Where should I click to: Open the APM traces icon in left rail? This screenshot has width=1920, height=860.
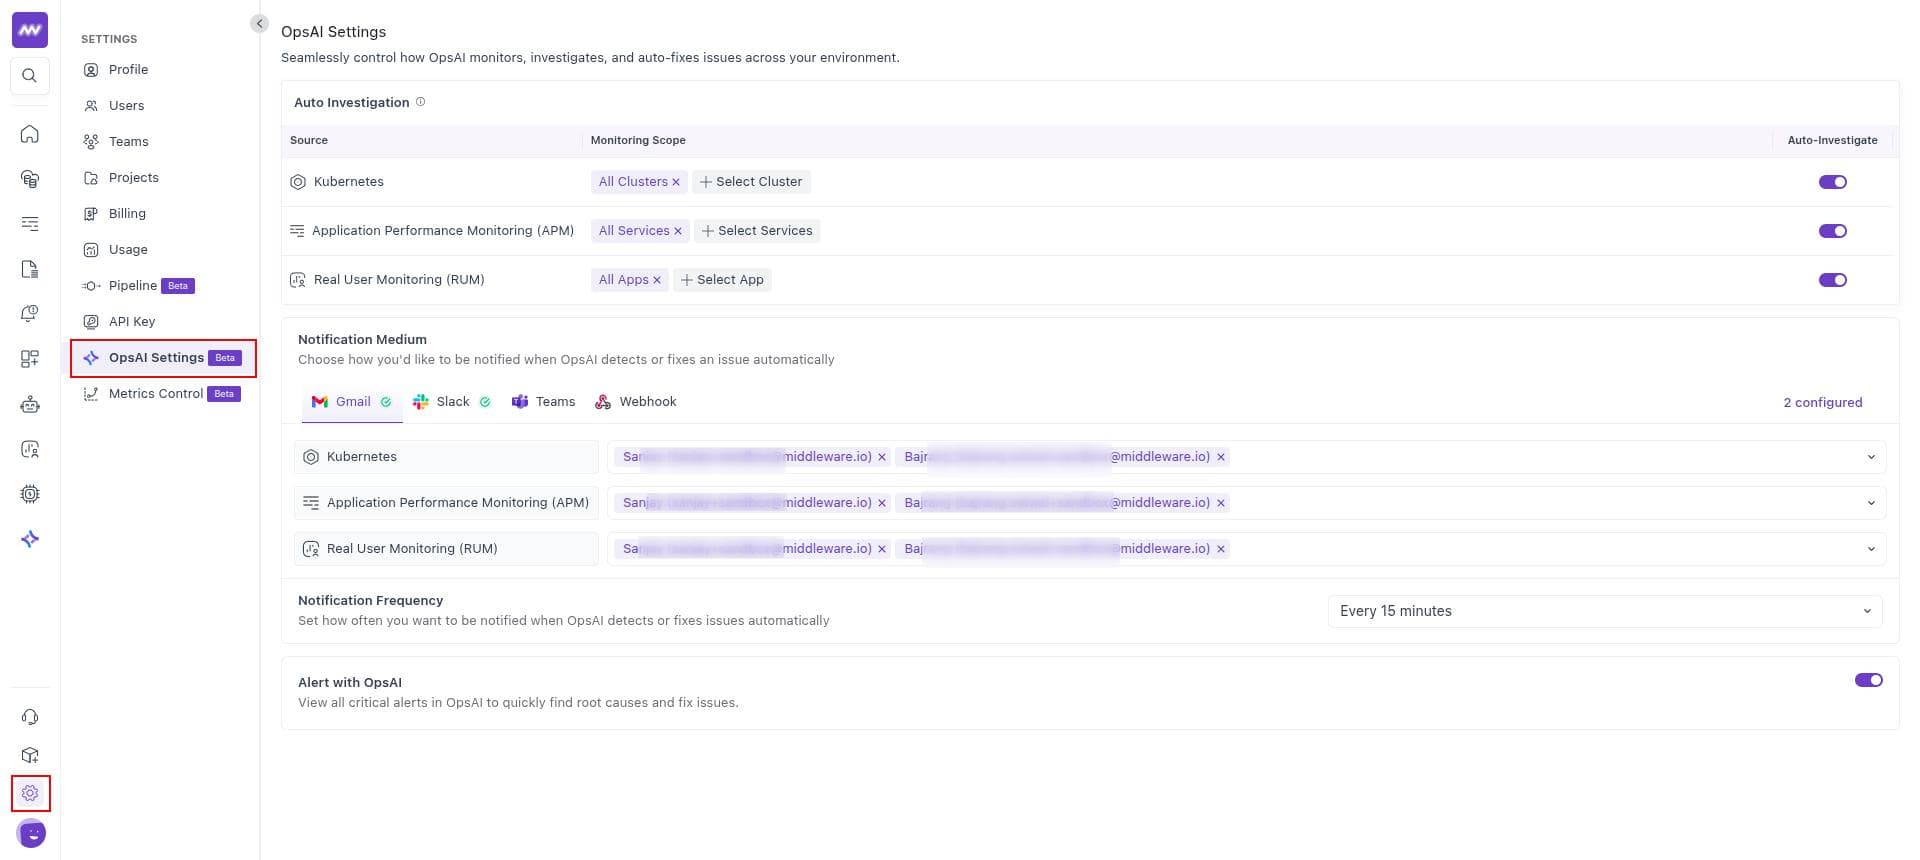coord(30,224)
